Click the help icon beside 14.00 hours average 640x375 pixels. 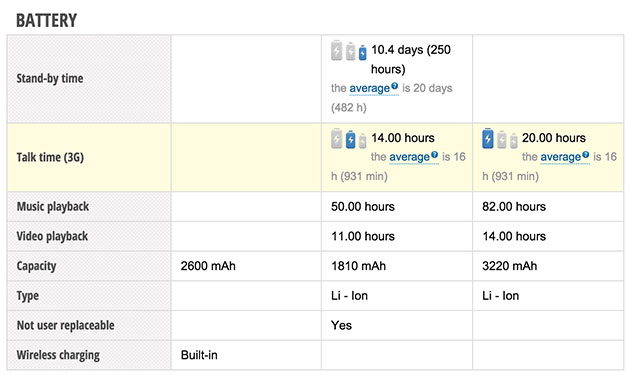coord(434,155)
